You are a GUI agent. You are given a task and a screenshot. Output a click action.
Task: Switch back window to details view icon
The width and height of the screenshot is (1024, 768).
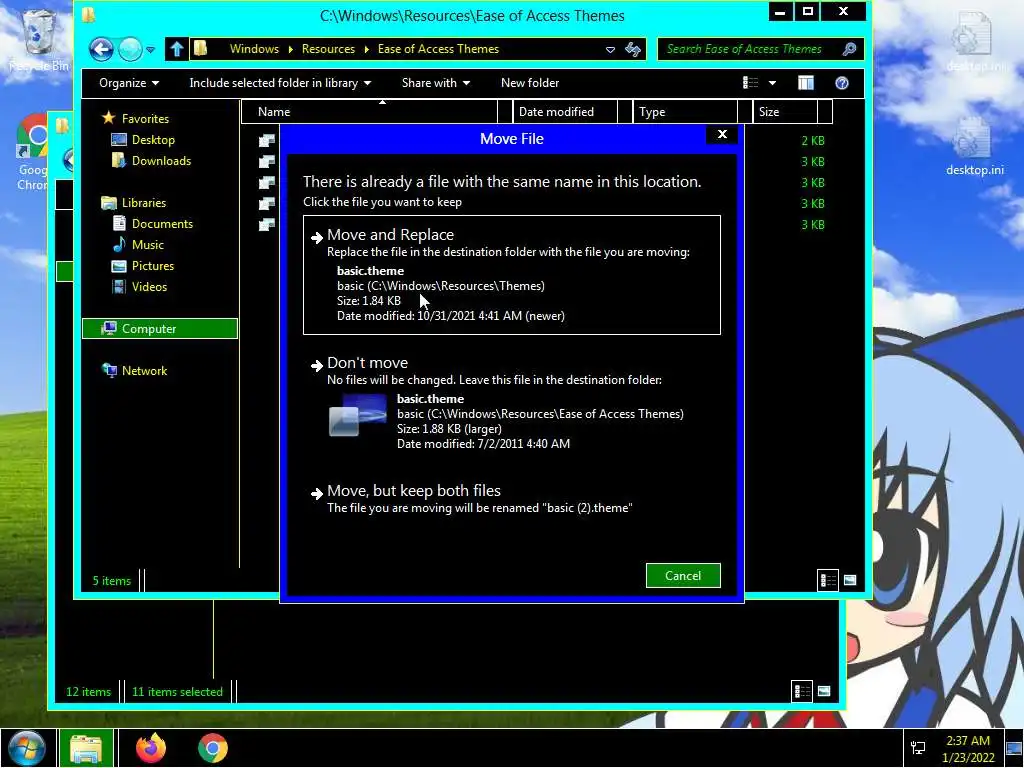[802, 691]
